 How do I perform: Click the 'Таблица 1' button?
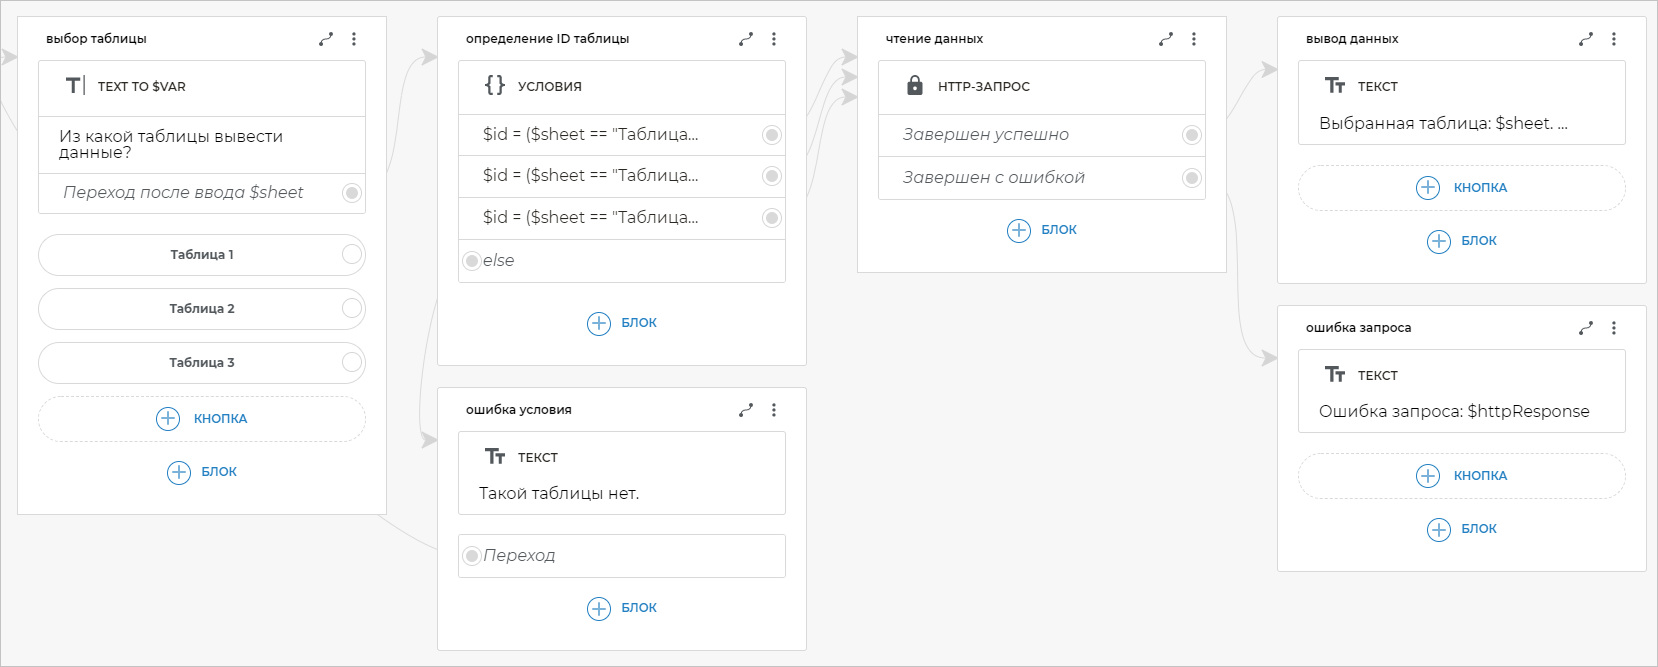(202, 255)
